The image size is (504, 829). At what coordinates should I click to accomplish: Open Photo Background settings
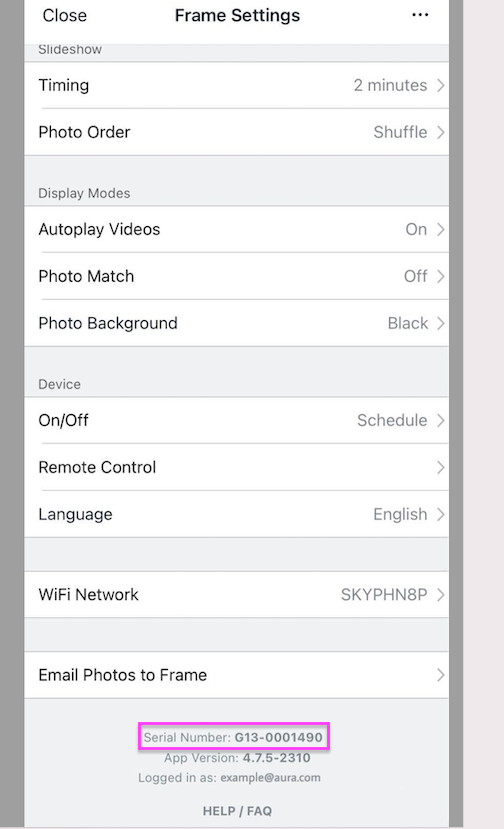(236, 323)
